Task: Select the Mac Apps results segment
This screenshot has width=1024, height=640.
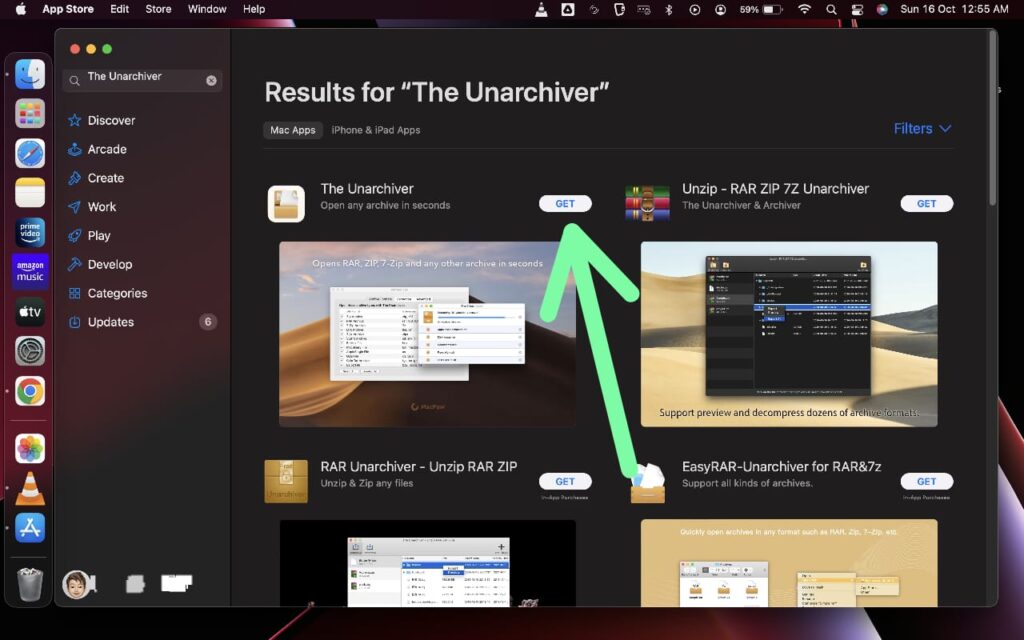Action: [292, 130]
